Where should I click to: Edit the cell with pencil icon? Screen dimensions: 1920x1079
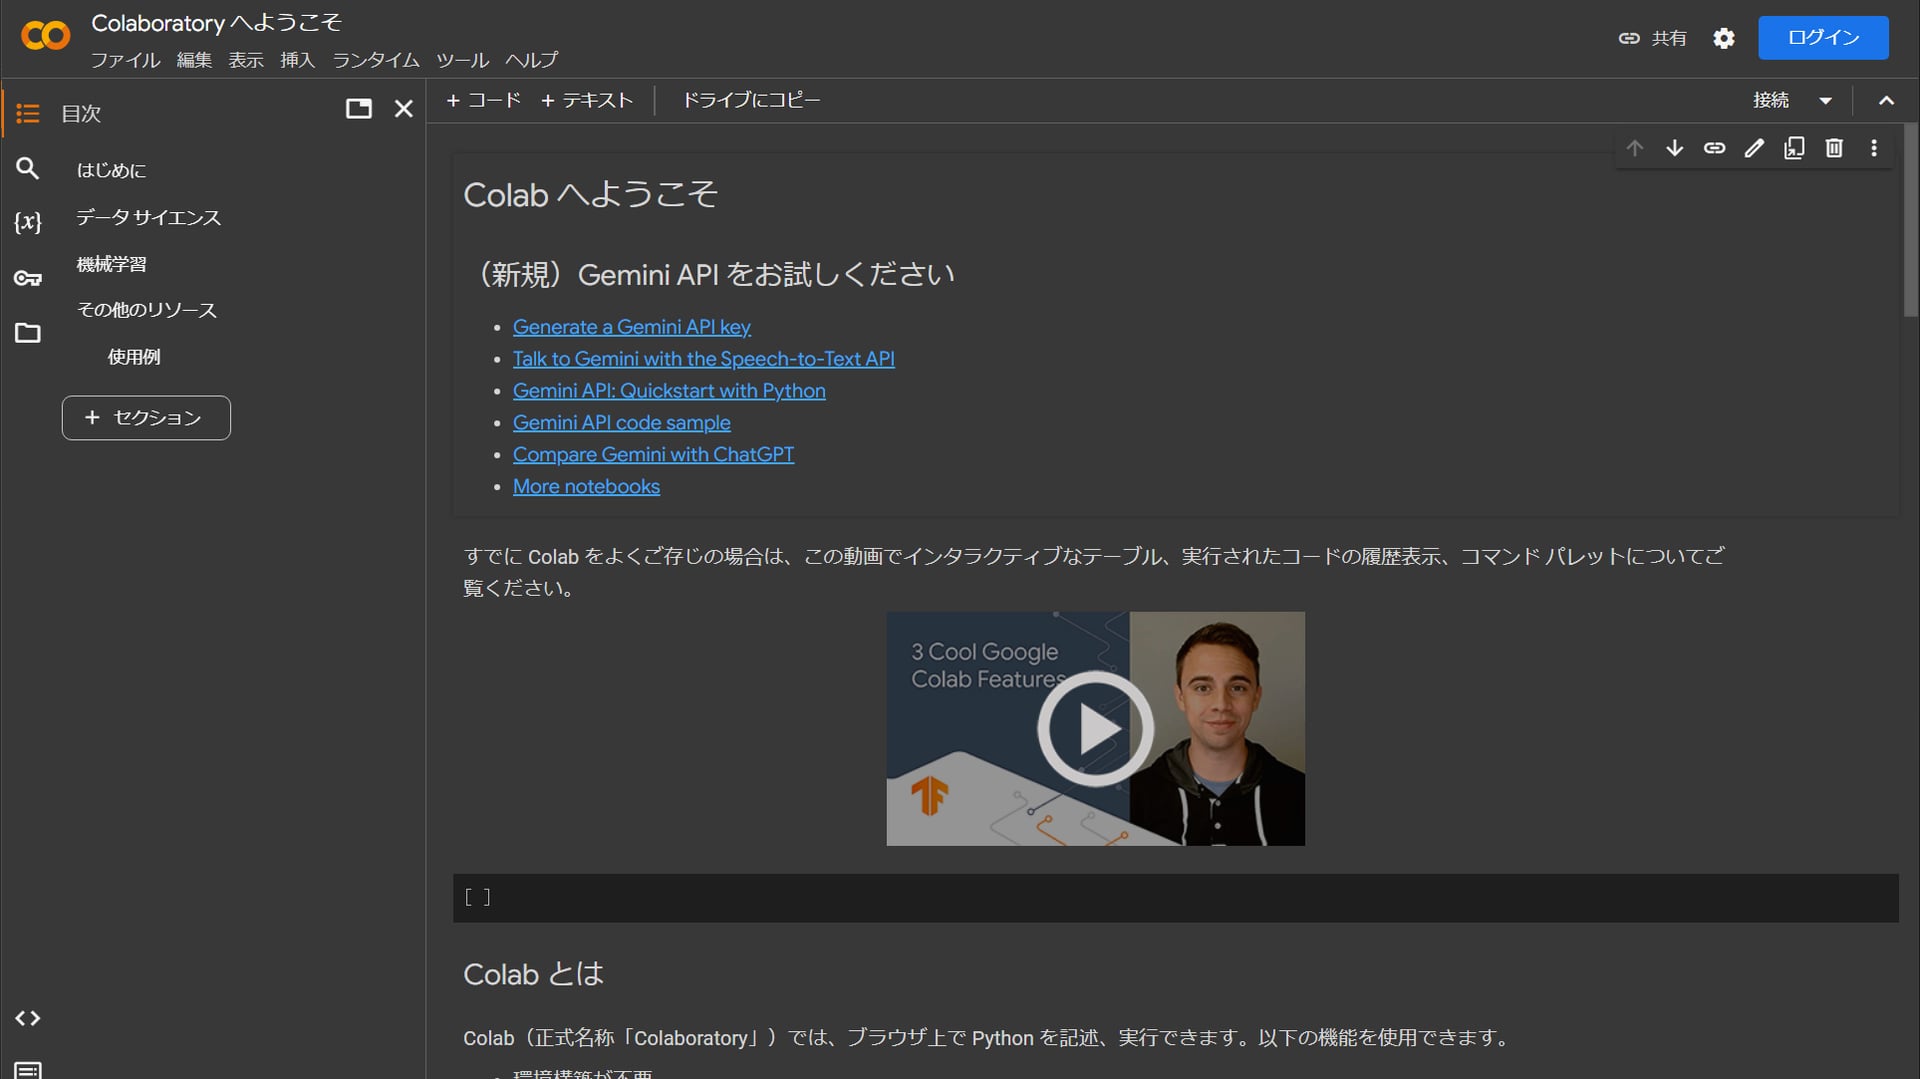coord(1755,148)
